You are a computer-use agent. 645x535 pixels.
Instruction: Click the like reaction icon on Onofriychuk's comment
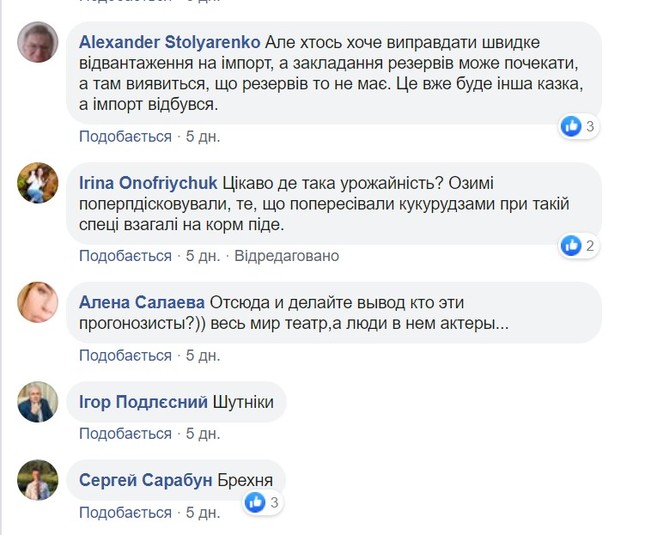pyautogui.click(x=572, y=245)
